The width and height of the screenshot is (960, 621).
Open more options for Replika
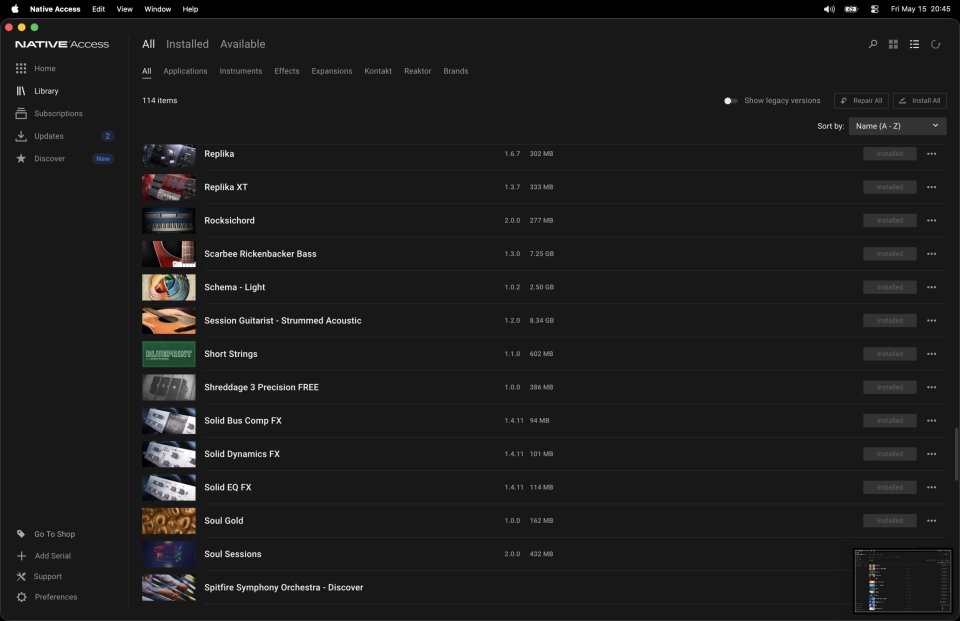pyautogui.click(x=931, y=154)
